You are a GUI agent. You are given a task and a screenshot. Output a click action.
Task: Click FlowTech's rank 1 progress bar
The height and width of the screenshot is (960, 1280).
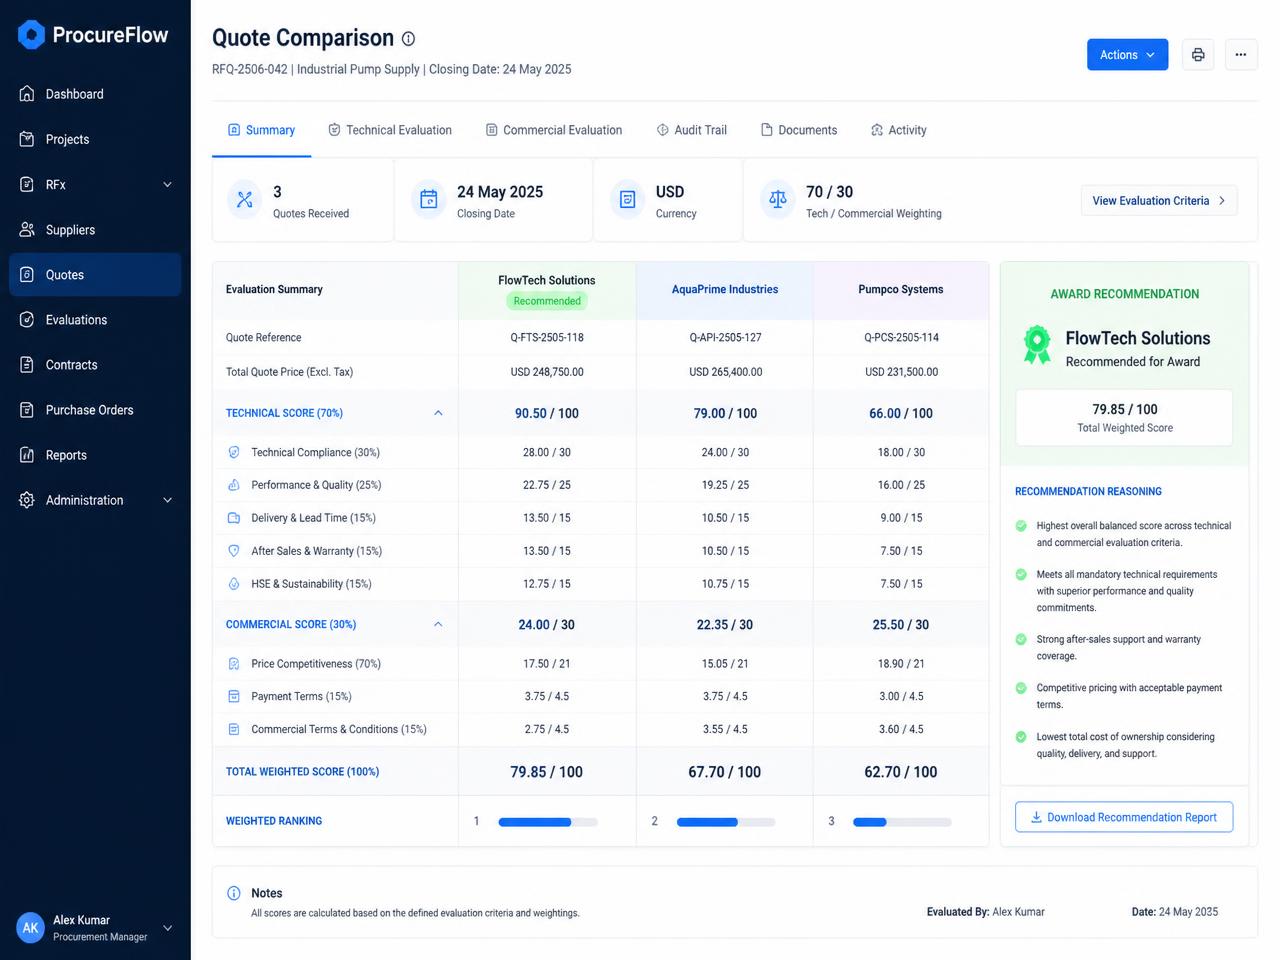coord(548,822)
